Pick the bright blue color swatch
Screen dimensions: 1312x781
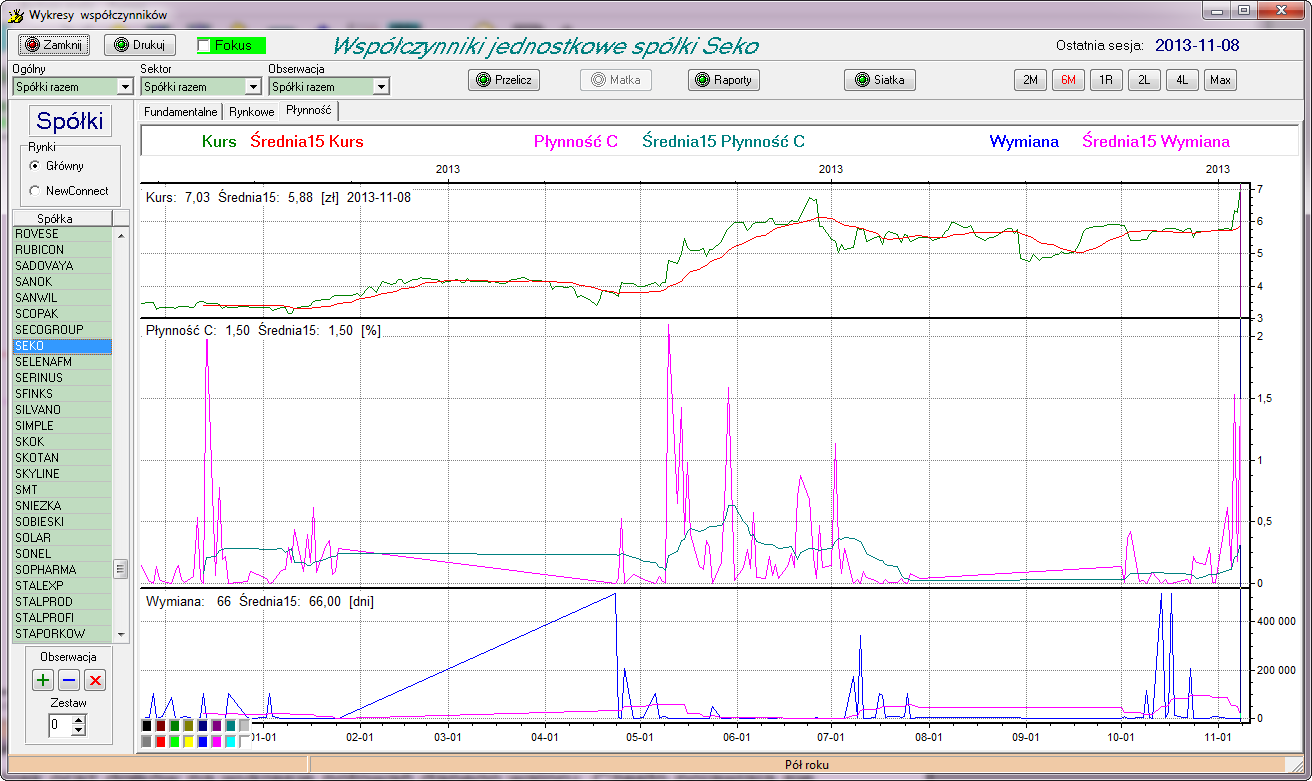point(203,742)
